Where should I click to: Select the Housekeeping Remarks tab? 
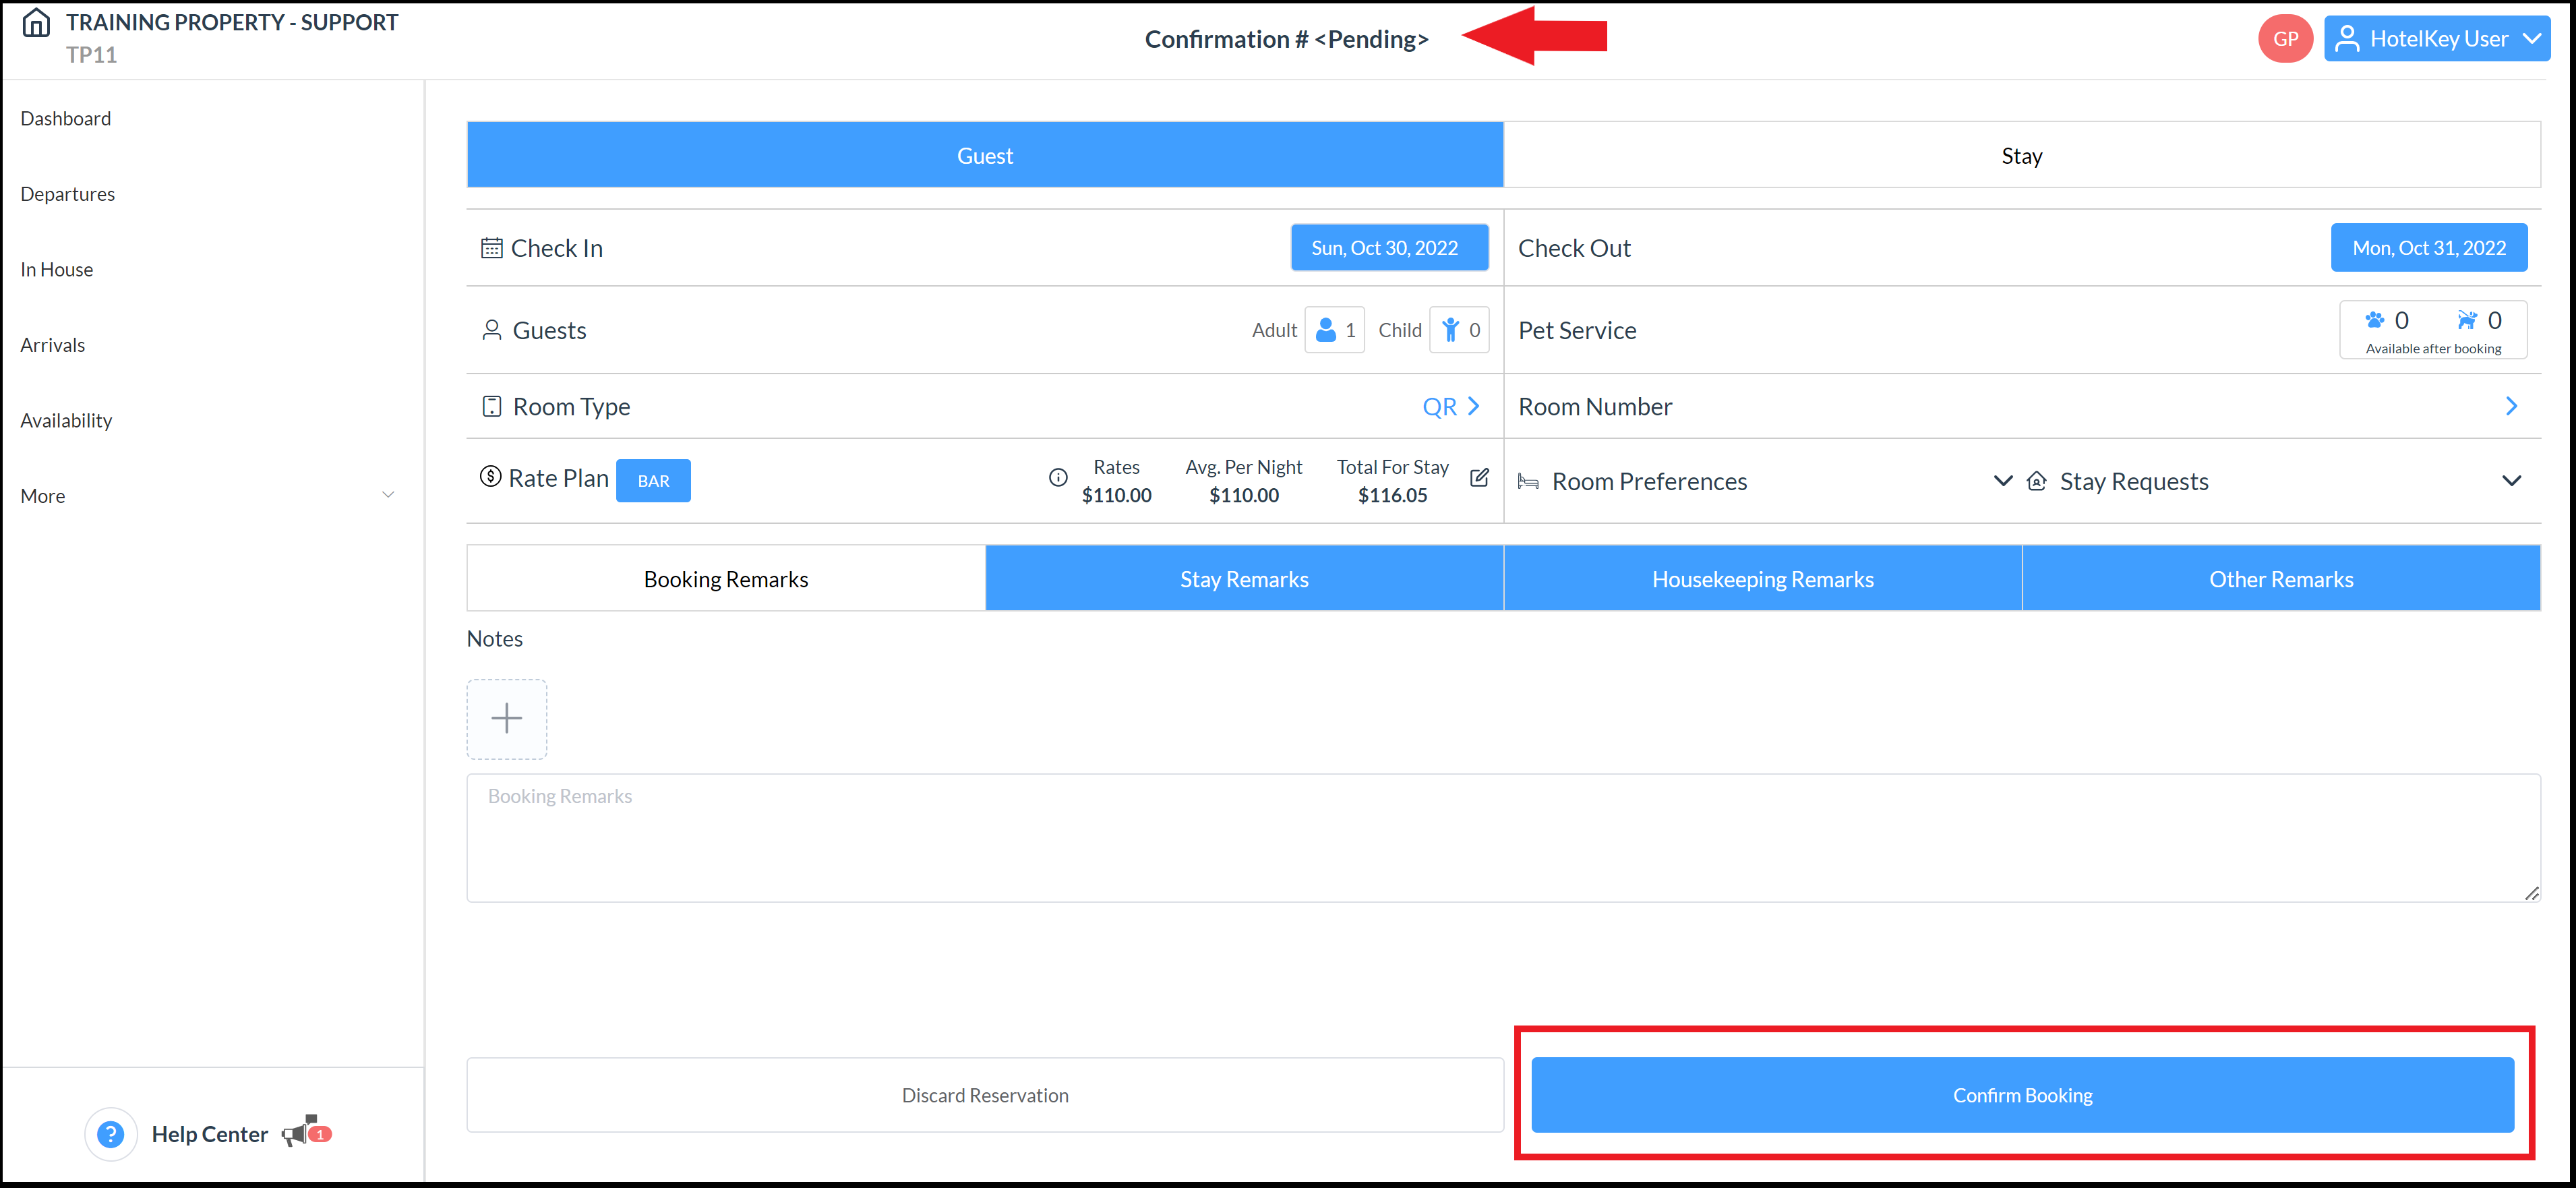point(1762,578)
